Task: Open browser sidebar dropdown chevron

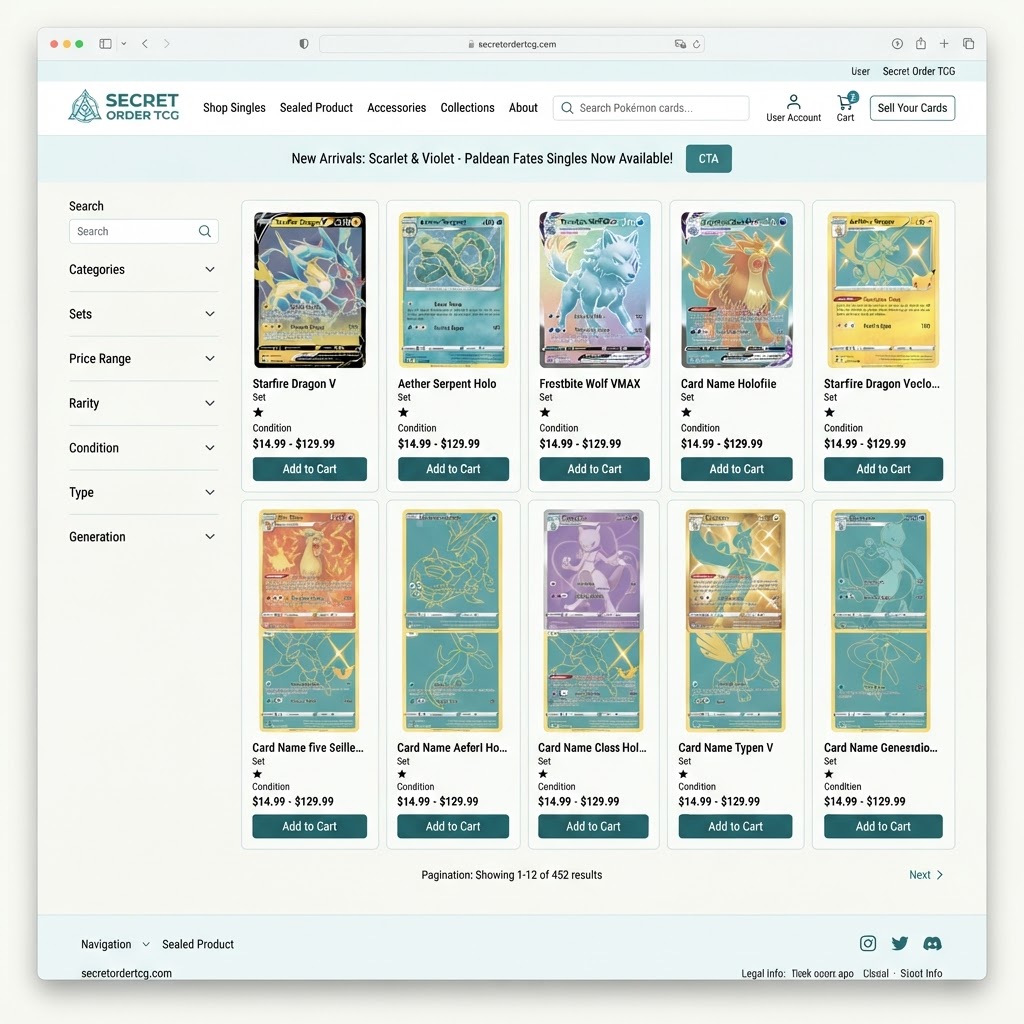Action: [x=123, y=44]
